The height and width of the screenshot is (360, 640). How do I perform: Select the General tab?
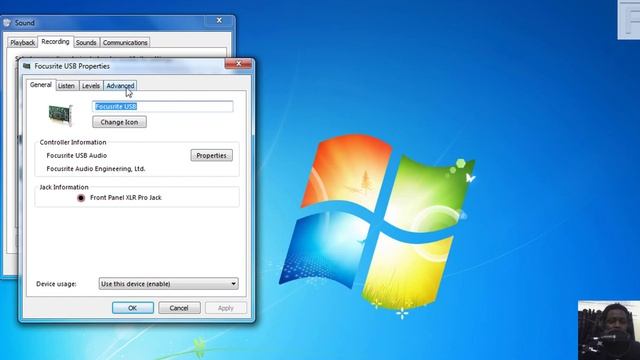pos(41,85)
